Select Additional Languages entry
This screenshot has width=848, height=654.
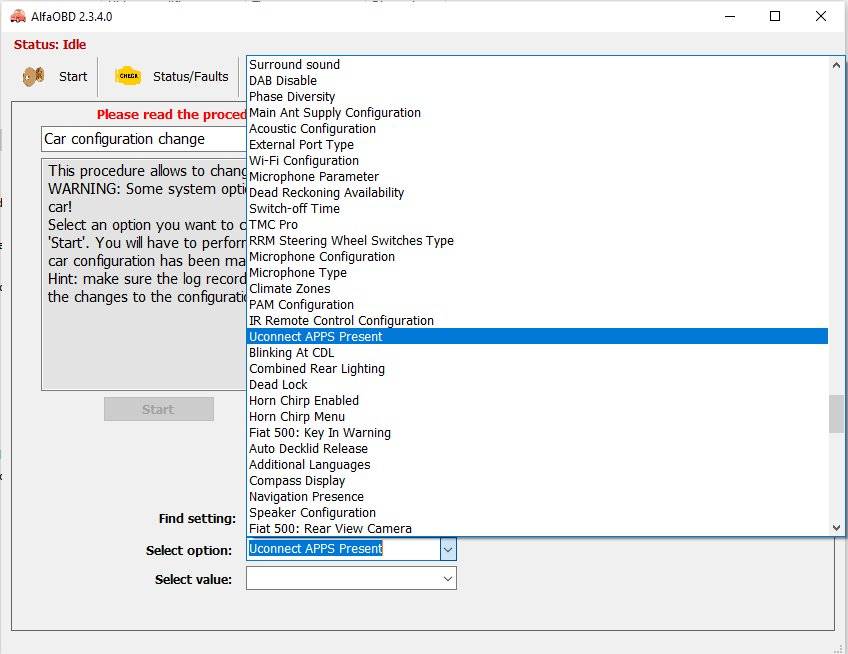click(537, 465)
